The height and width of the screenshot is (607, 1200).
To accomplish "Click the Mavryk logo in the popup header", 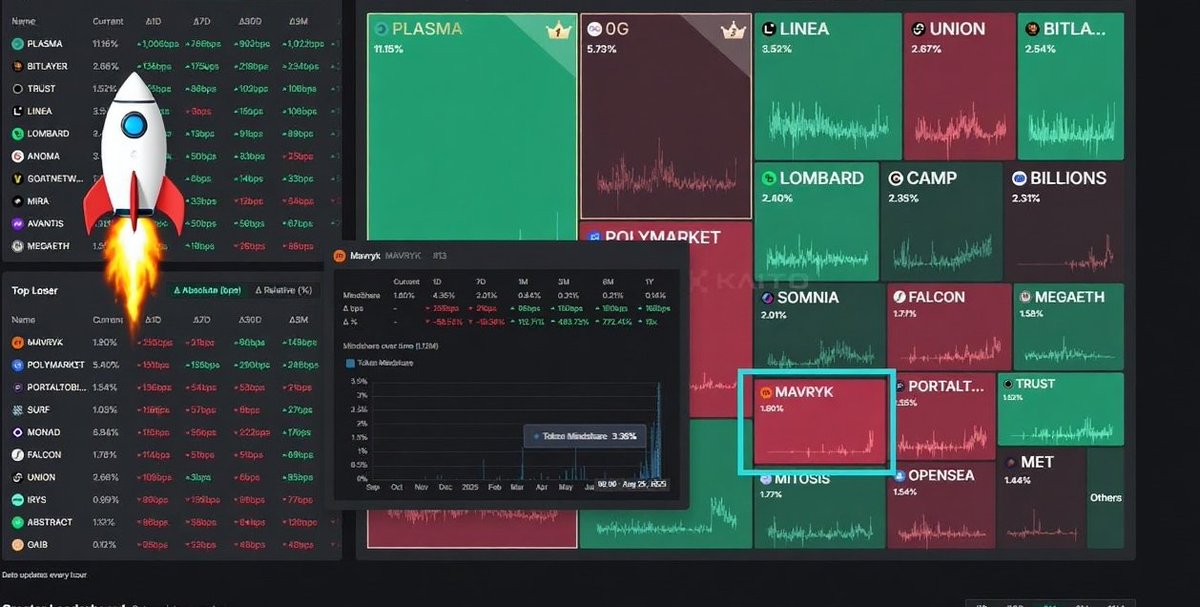I will click(340, 255).
